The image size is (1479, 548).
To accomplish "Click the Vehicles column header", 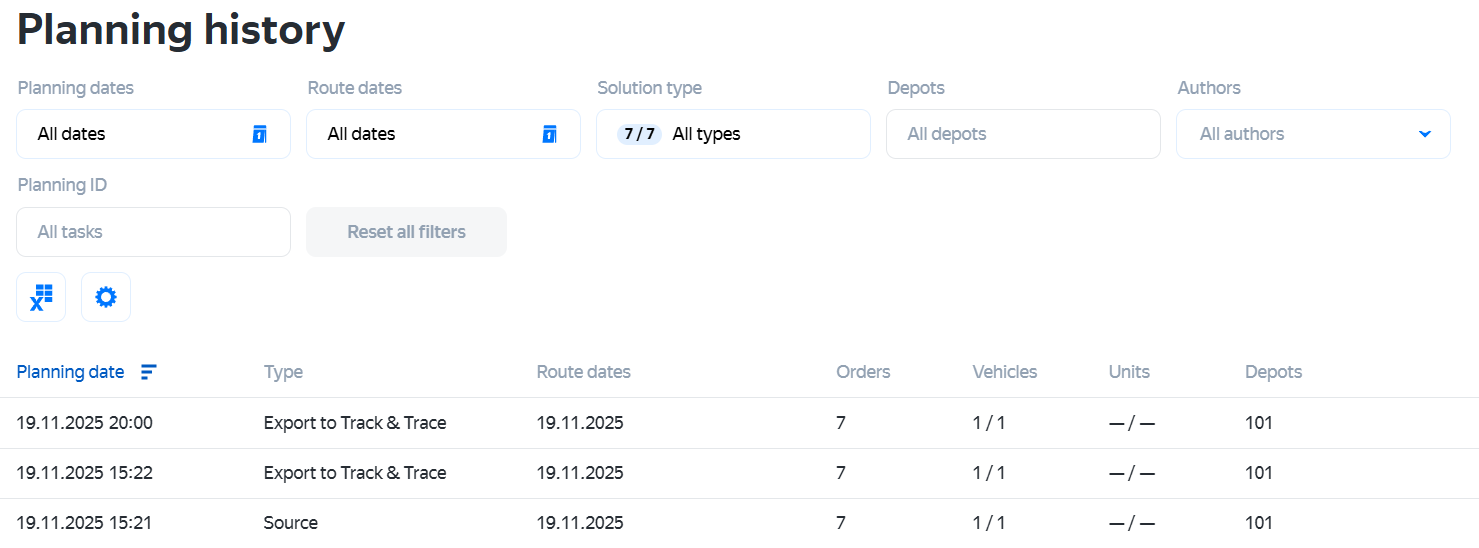I will (x=1004, y=372).
